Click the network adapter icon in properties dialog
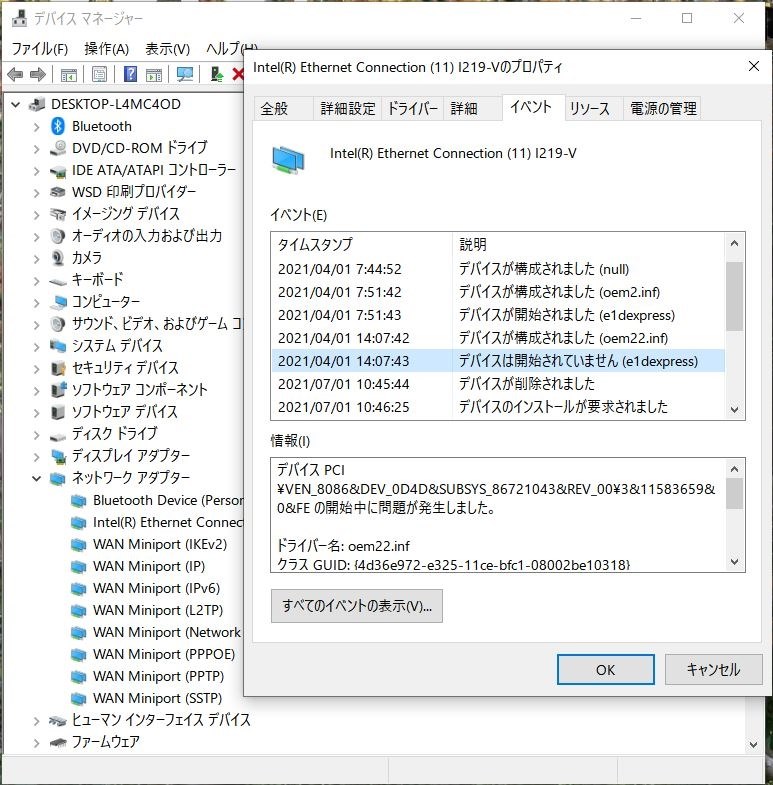Viewport: 773px width, 785px height. (288, 160)
